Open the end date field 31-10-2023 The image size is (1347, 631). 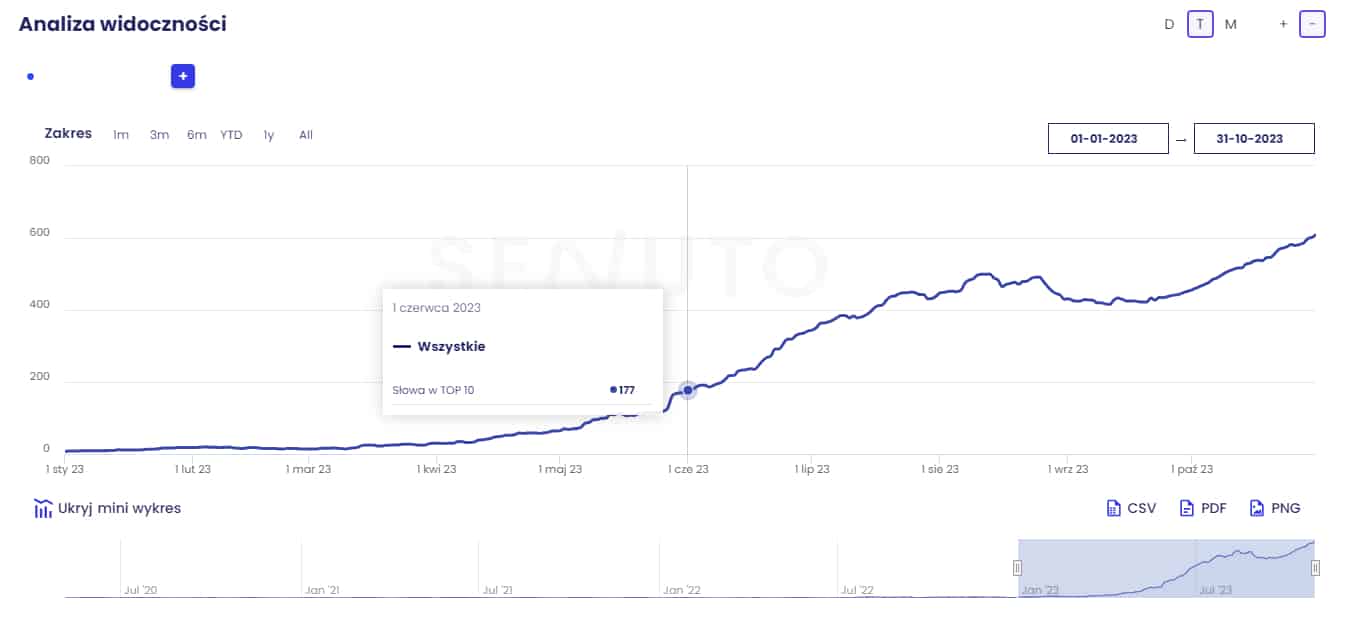1254,139
